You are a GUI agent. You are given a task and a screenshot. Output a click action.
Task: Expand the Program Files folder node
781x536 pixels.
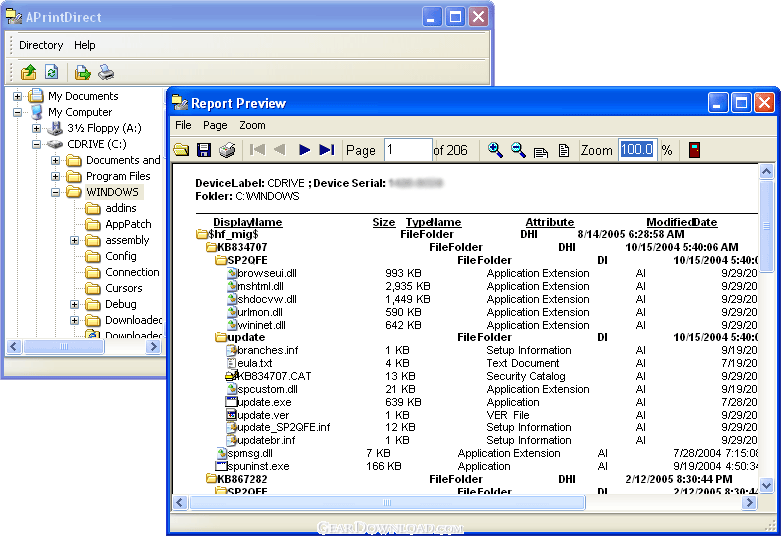55,176
